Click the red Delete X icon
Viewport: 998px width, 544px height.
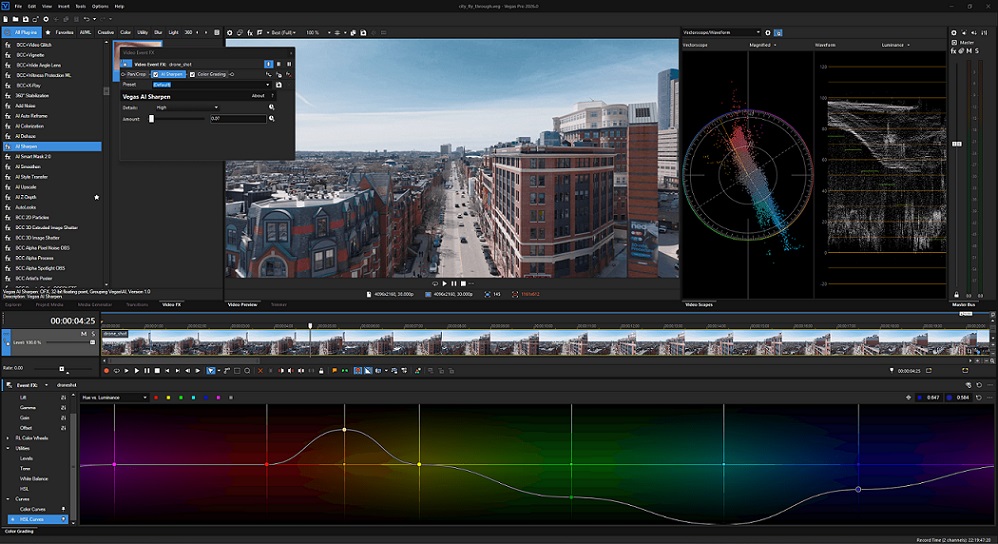tap(260, 370)
